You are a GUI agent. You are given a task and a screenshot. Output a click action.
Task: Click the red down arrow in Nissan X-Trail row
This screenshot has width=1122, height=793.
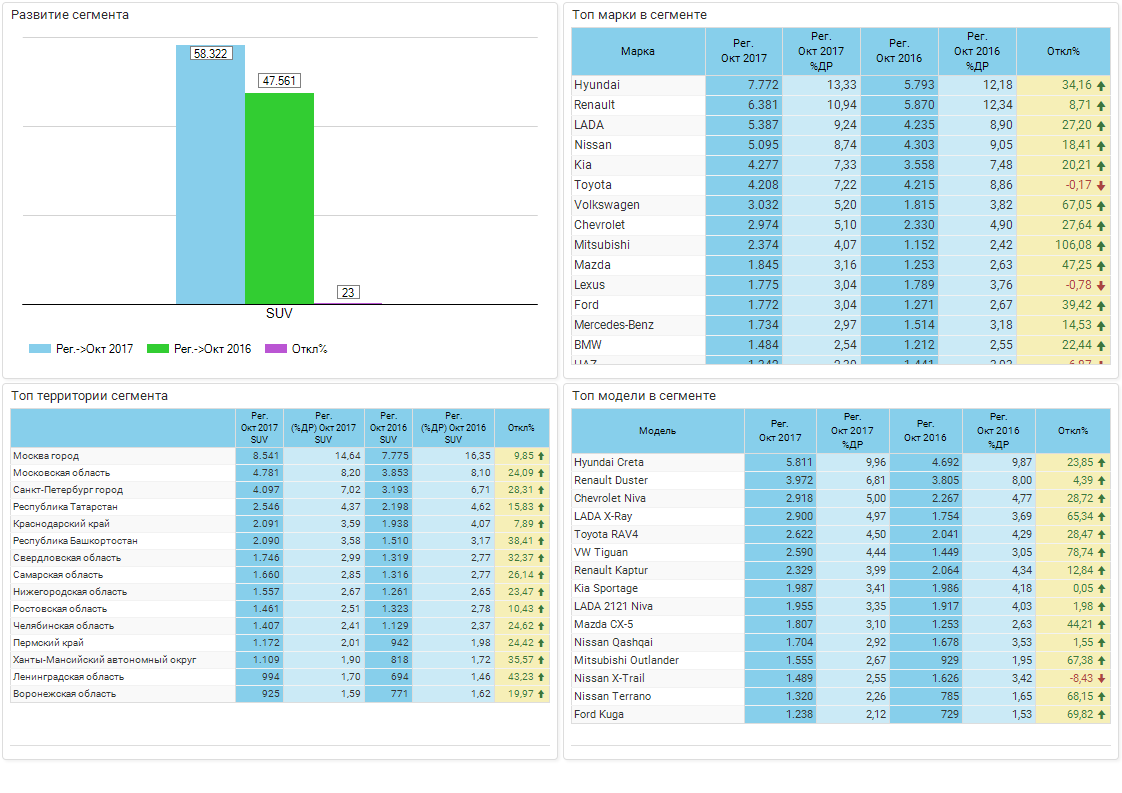[1101, 678]
